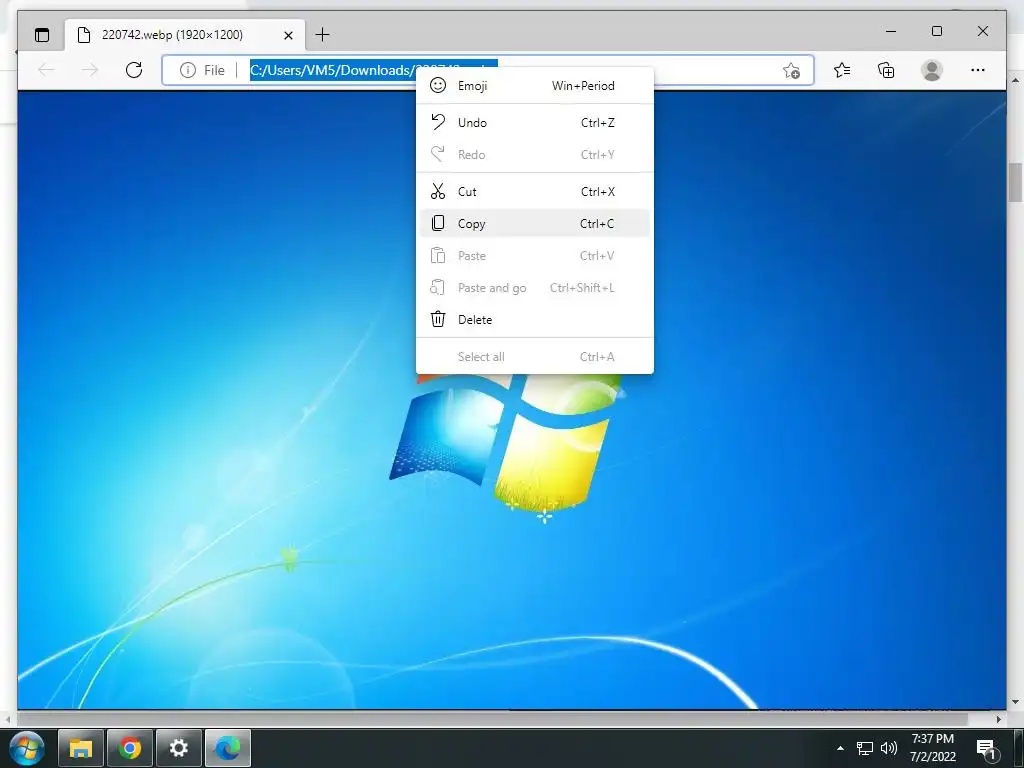Click the Cut scissors icon

coord(438,191)
